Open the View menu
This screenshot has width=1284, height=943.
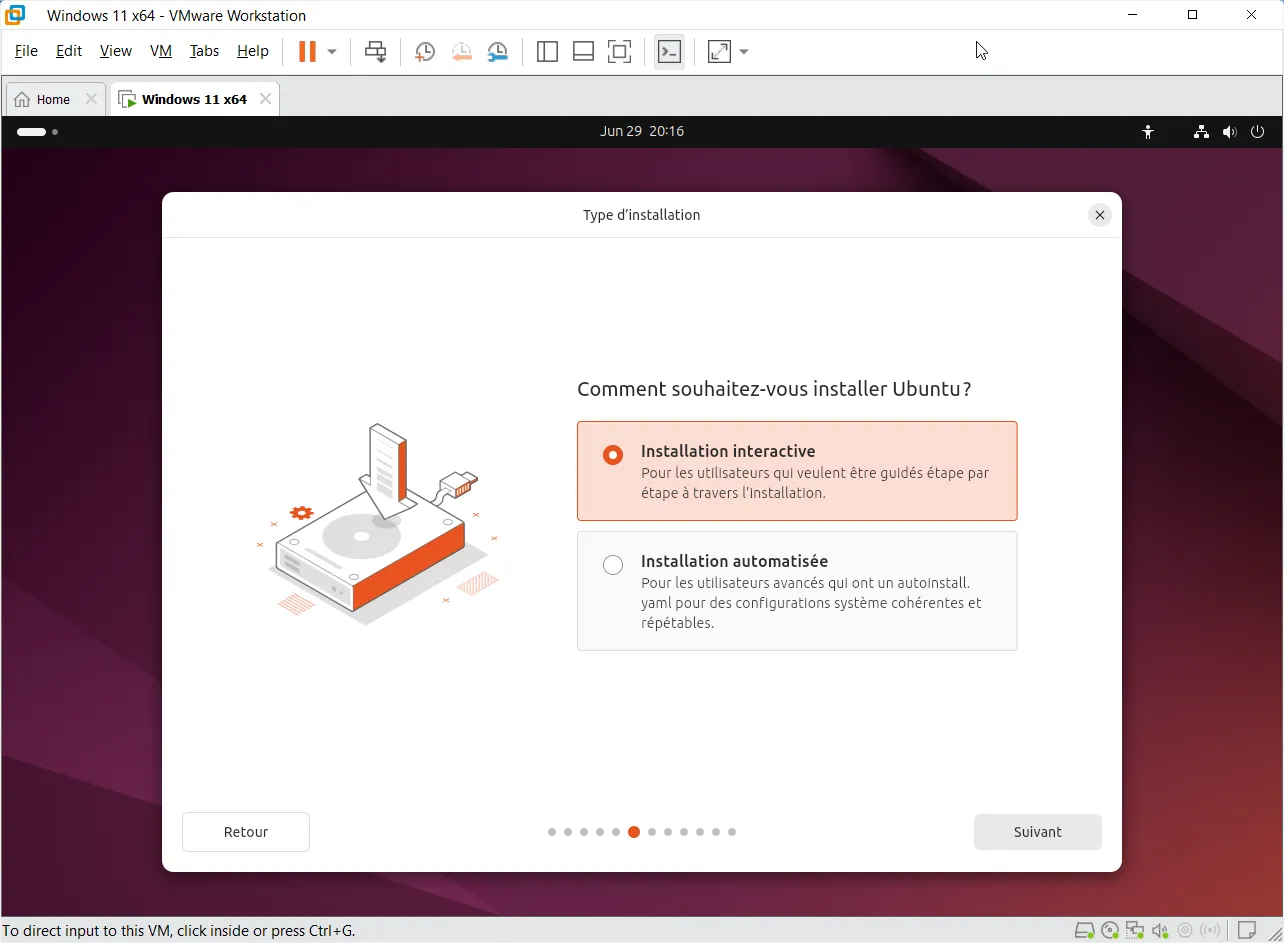pyautogui.click(x=115, y=51)
